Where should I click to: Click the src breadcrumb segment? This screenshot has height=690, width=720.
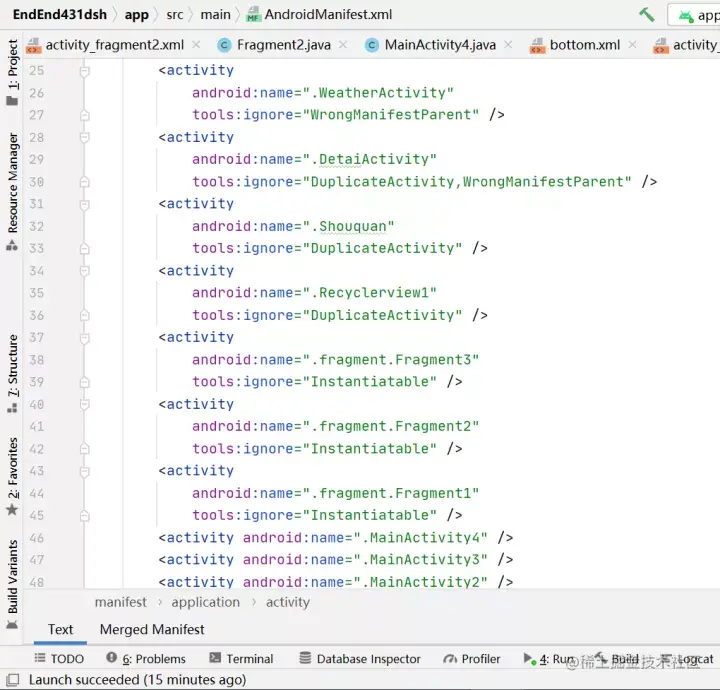(175, 15)
